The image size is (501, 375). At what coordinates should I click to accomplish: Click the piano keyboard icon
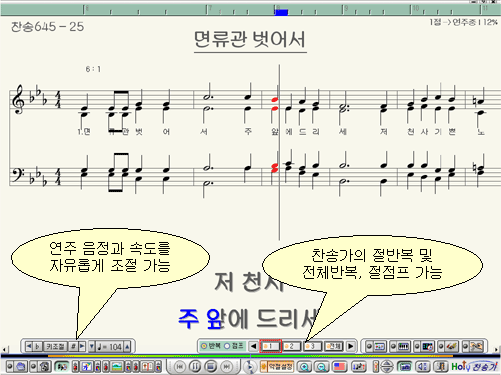(403, 347)
